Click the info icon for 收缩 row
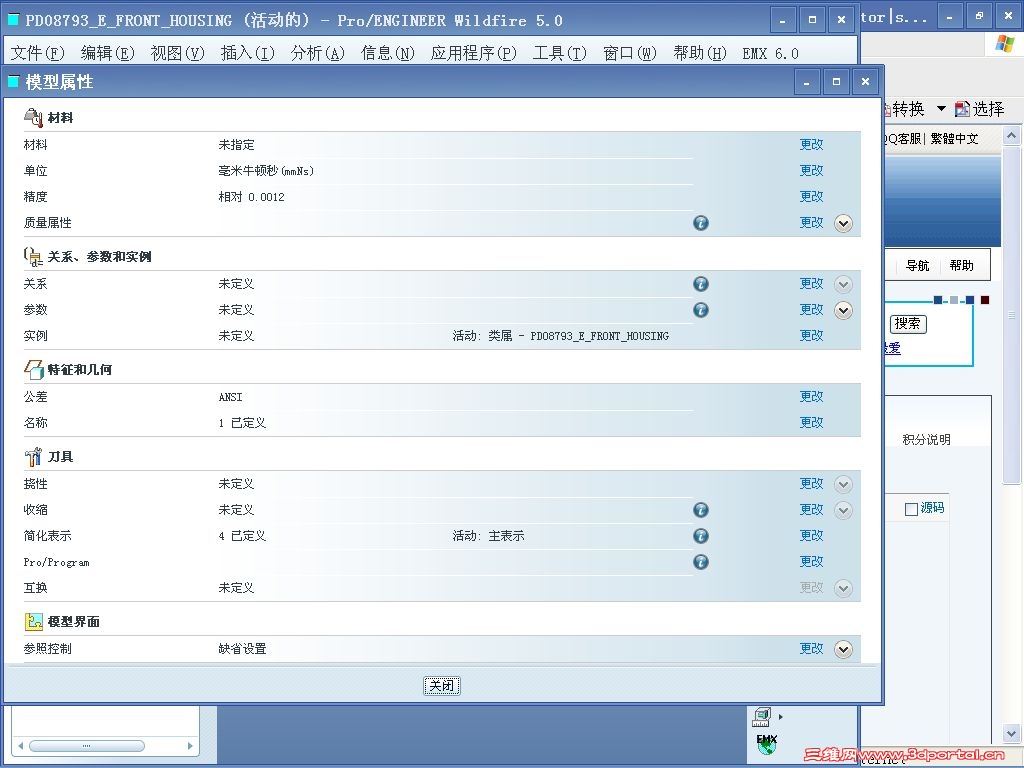1024x768 pixels. [701, 510]
